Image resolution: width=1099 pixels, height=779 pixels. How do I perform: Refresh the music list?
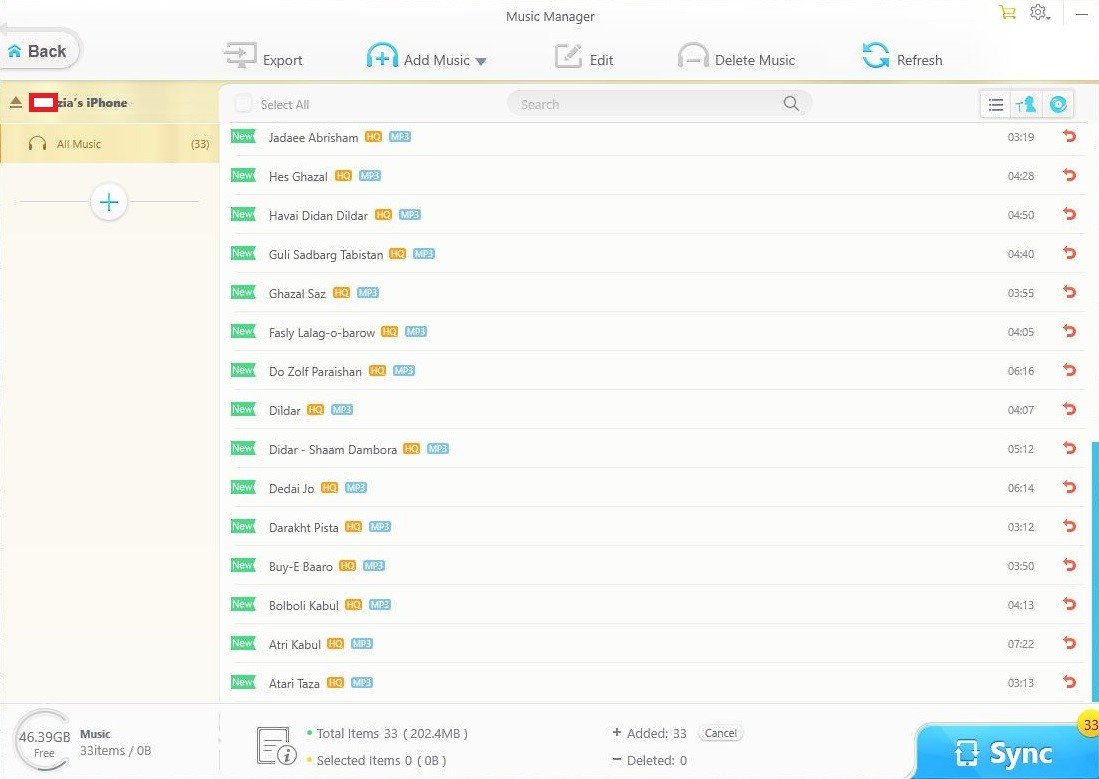[x=902, y=56]
